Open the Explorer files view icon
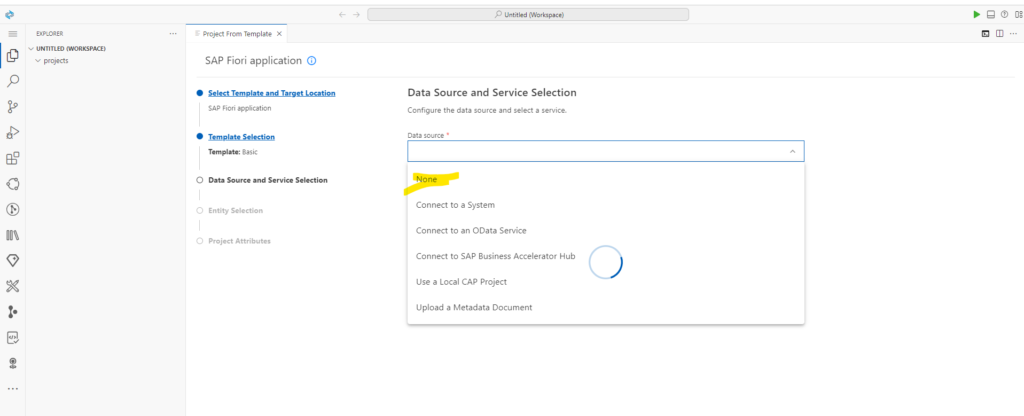 [12, 56]
